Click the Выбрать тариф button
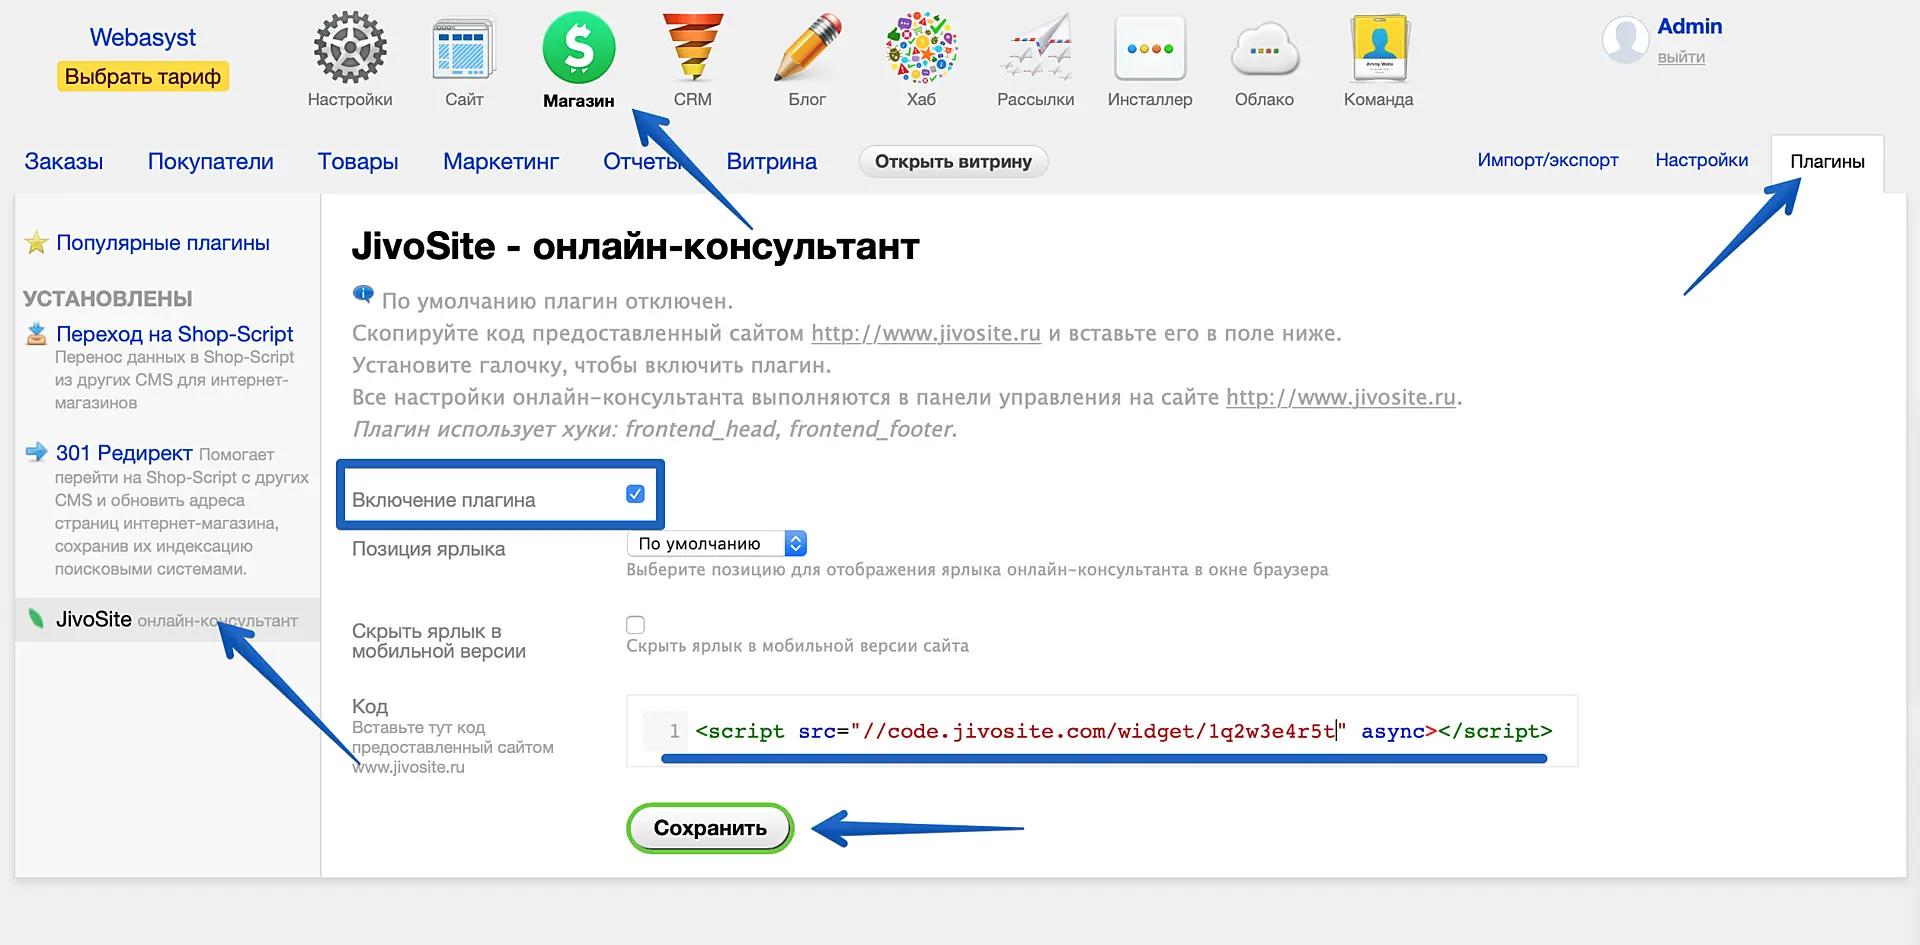The height and width of the screenshot is (945, 1920). (x=143, y=76)
